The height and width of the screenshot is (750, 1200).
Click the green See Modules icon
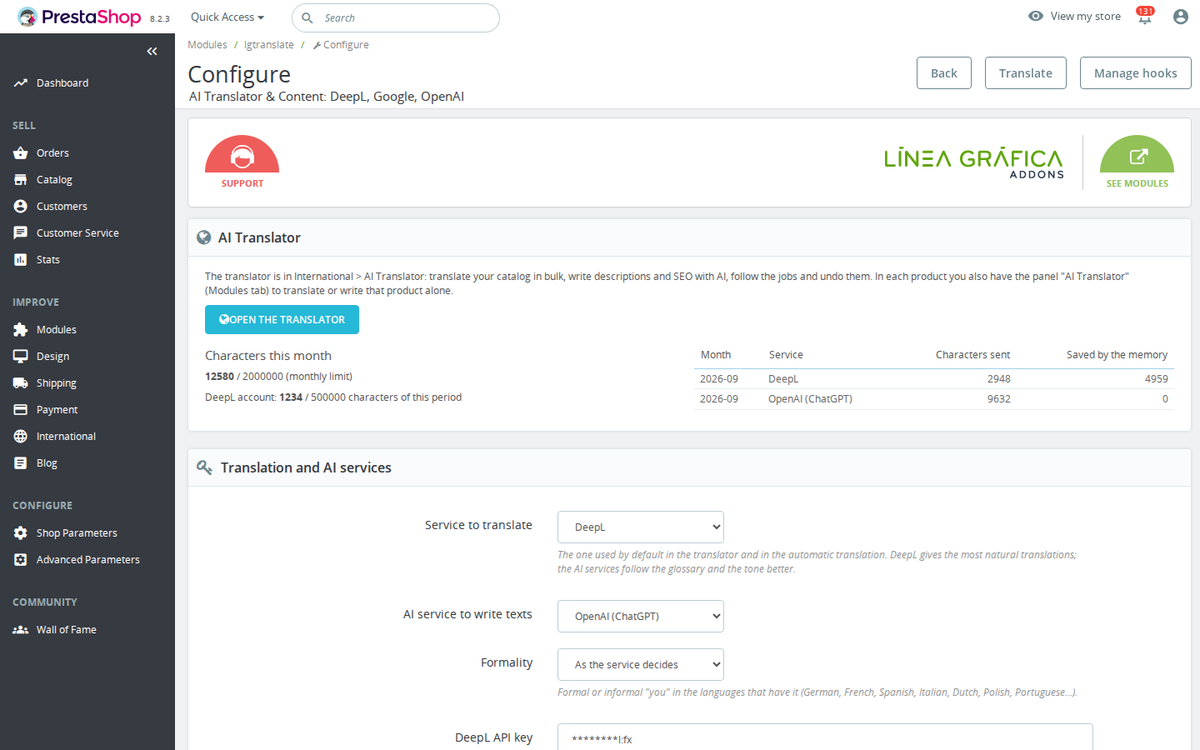tap(1137, 155)
